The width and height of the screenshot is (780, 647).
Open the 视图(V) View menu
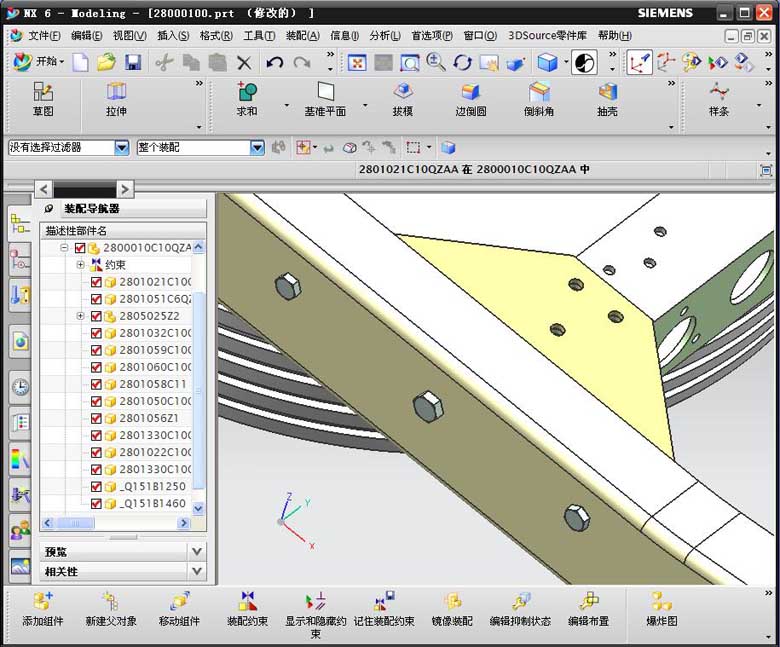coord(129,35)
